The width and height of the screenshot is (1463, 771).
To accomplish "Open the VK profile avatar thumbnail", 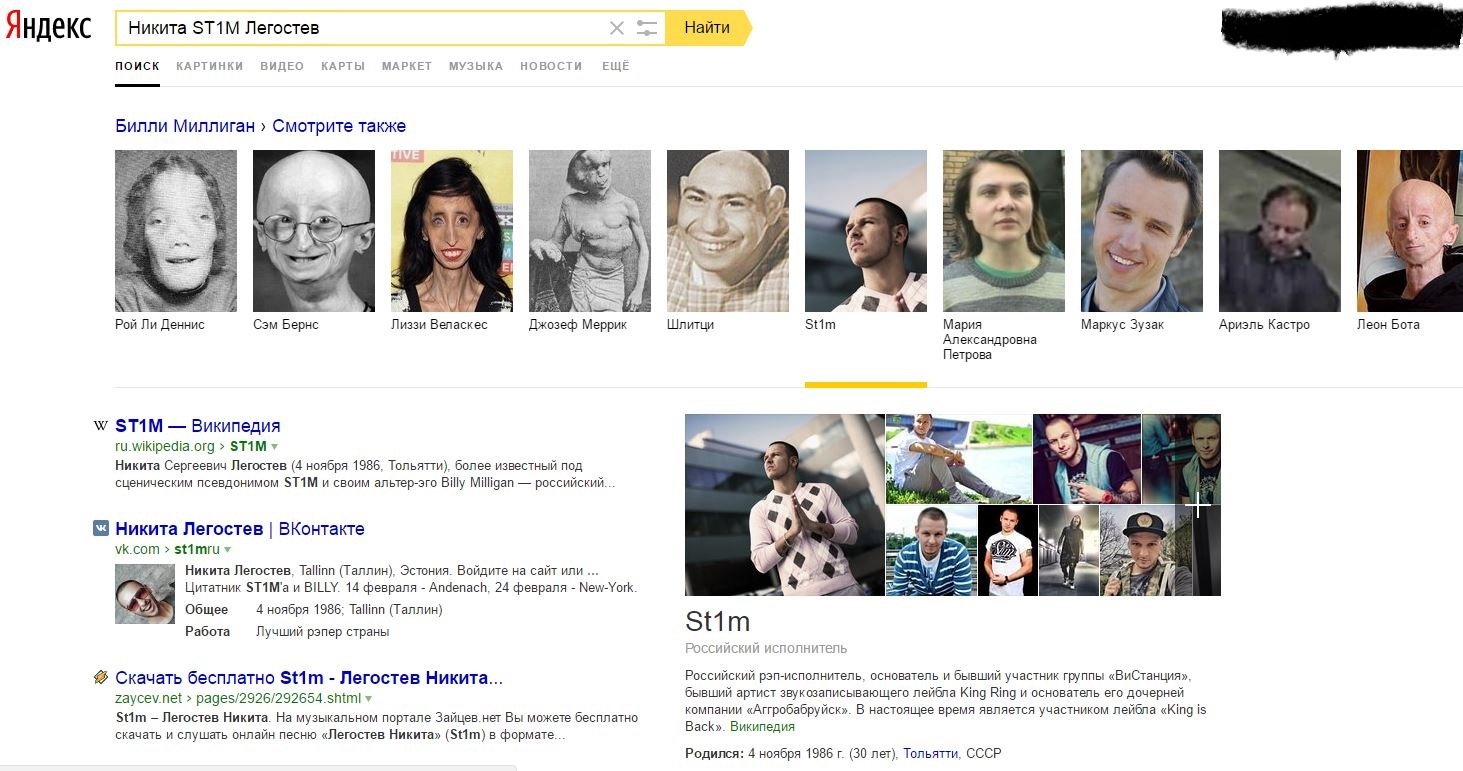I will (145, 594).
